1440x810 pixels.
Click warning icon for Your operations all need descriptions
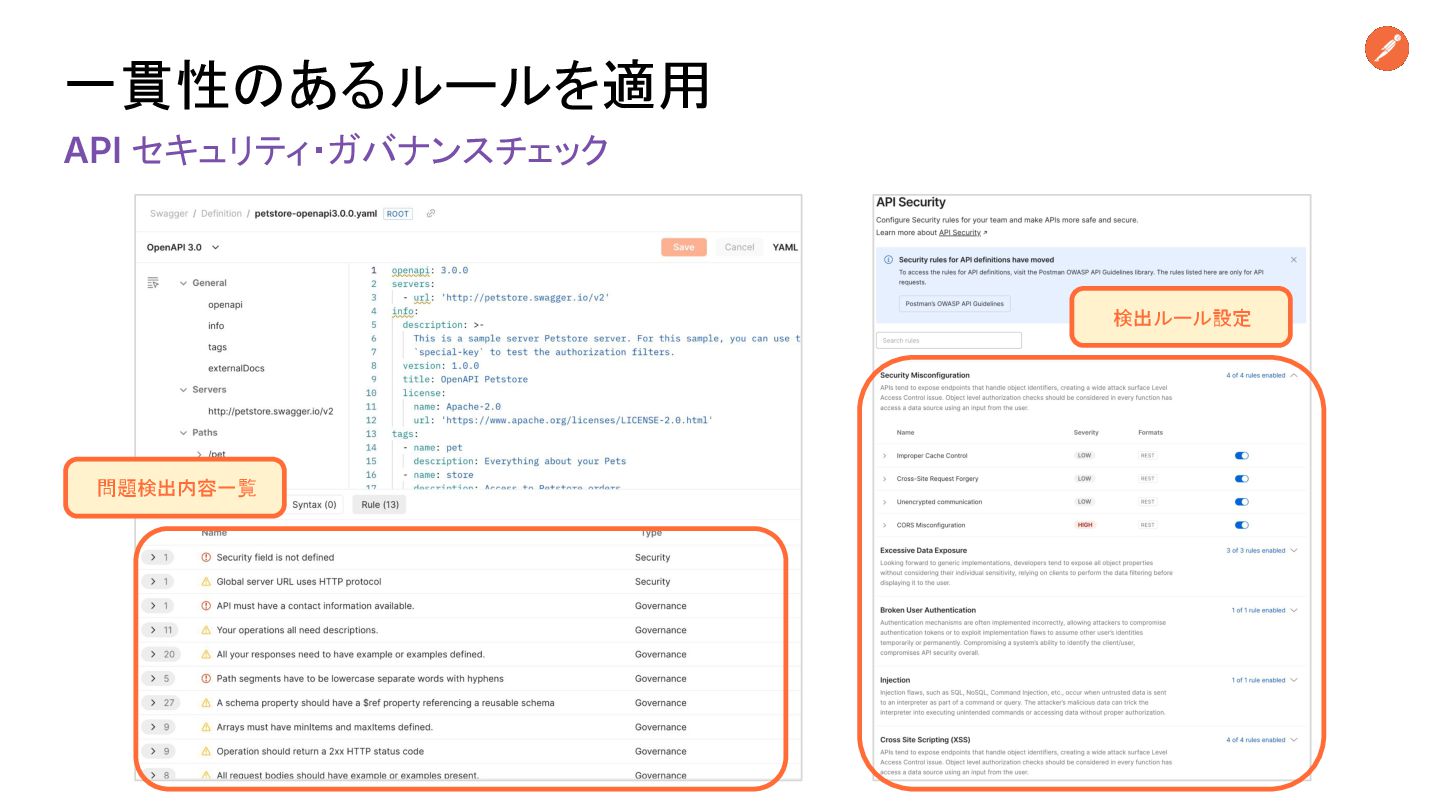pos(206,630)
